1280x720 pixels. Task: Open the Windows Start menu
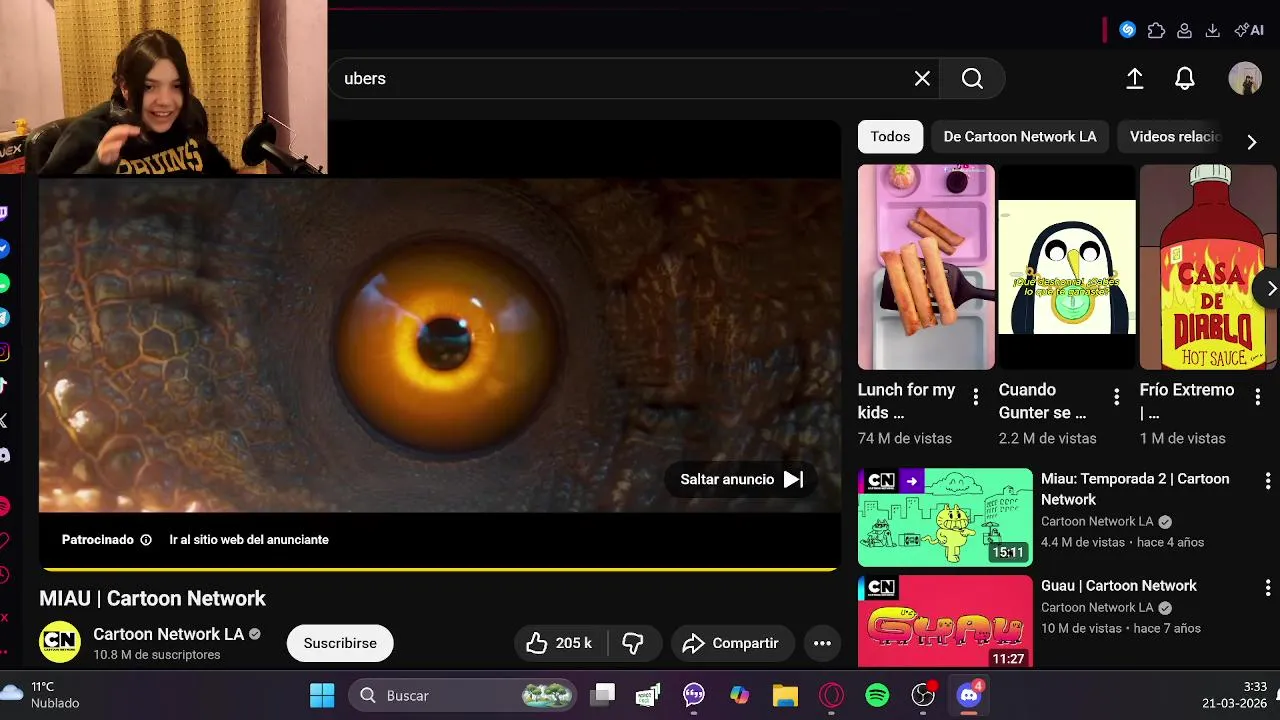click(322, 695)
